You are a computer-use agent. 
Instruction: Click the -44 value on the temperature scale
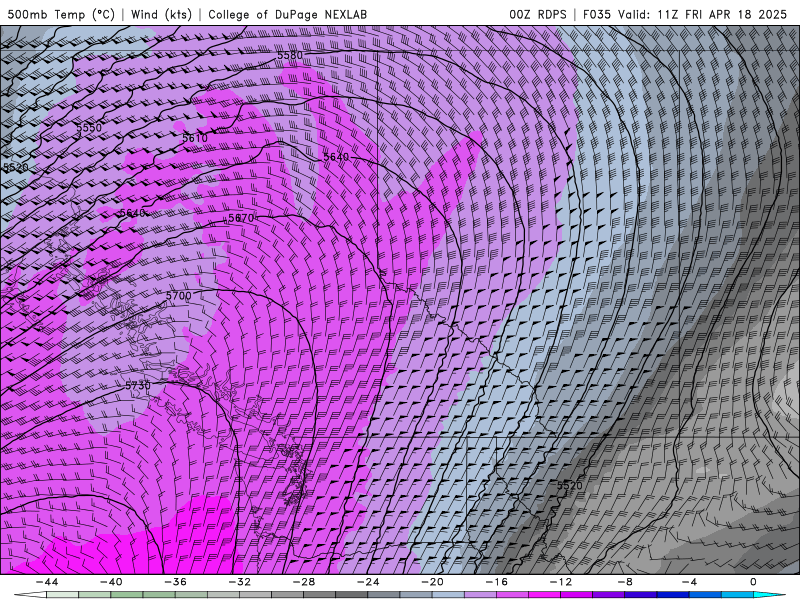click(x=47, y=582)
